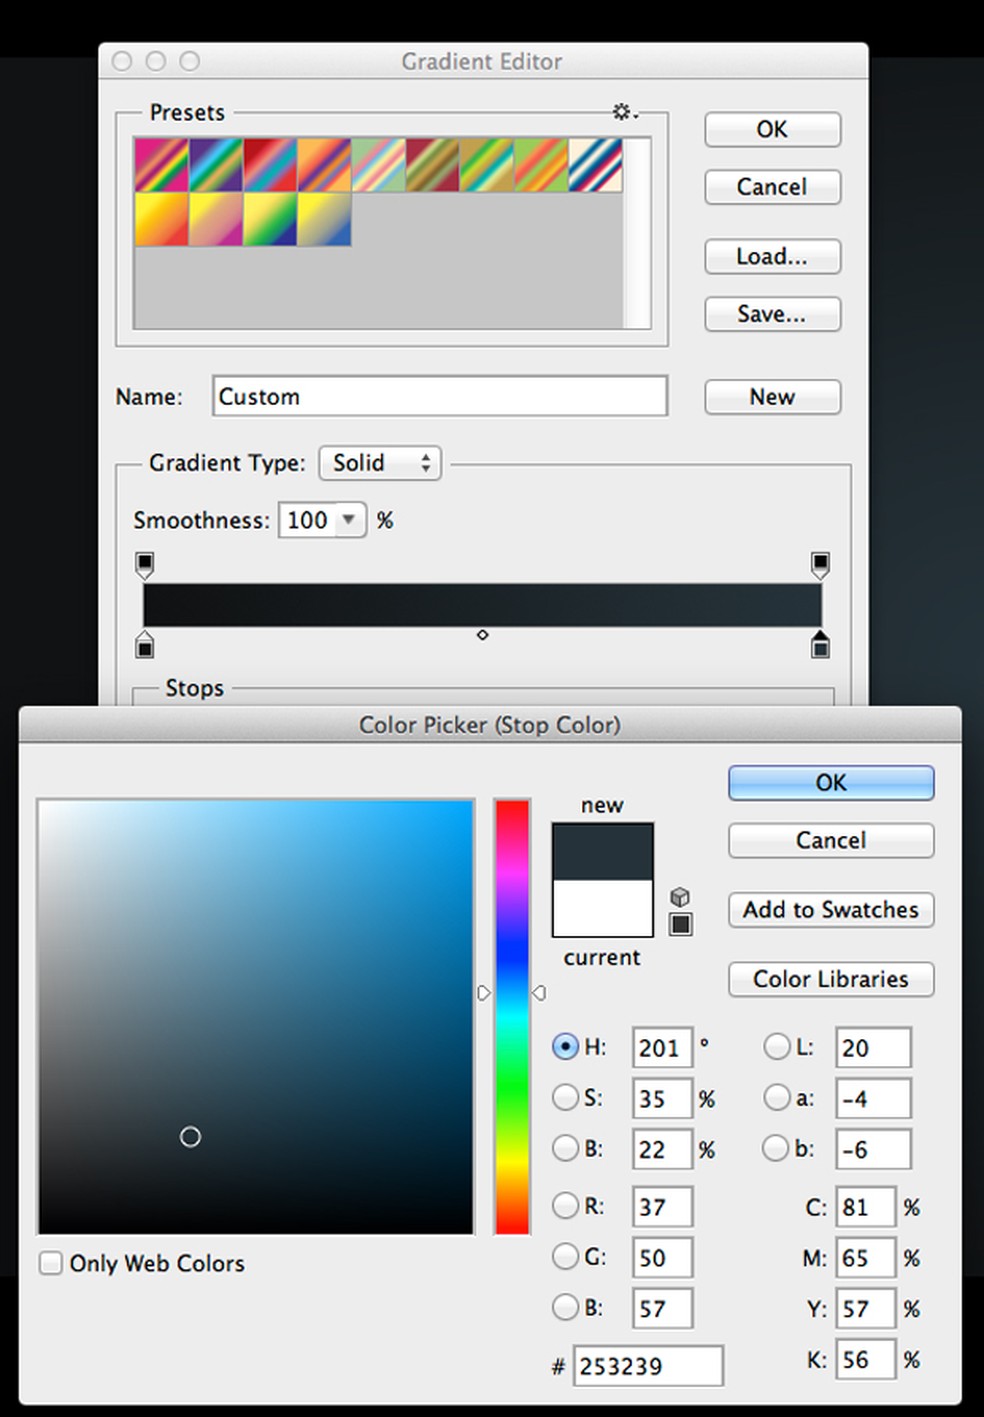Select the L lightness radio button

[776, 1047]
